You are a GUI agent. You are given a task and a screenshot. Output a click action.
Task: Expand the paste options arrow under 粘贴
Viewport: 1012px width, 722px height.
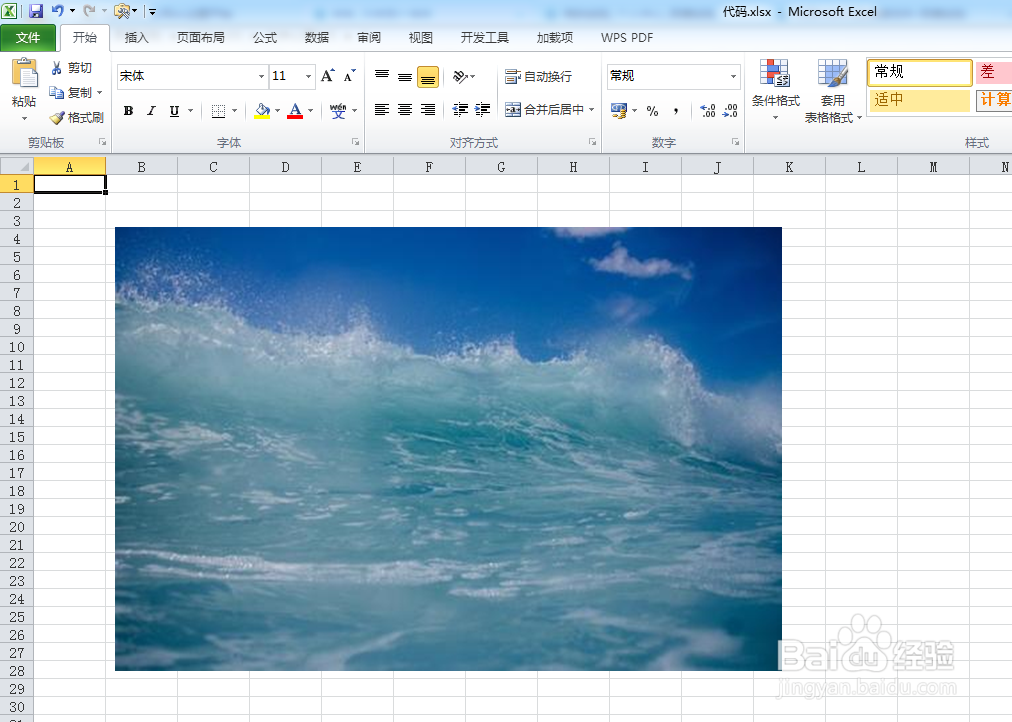(25, 119)
